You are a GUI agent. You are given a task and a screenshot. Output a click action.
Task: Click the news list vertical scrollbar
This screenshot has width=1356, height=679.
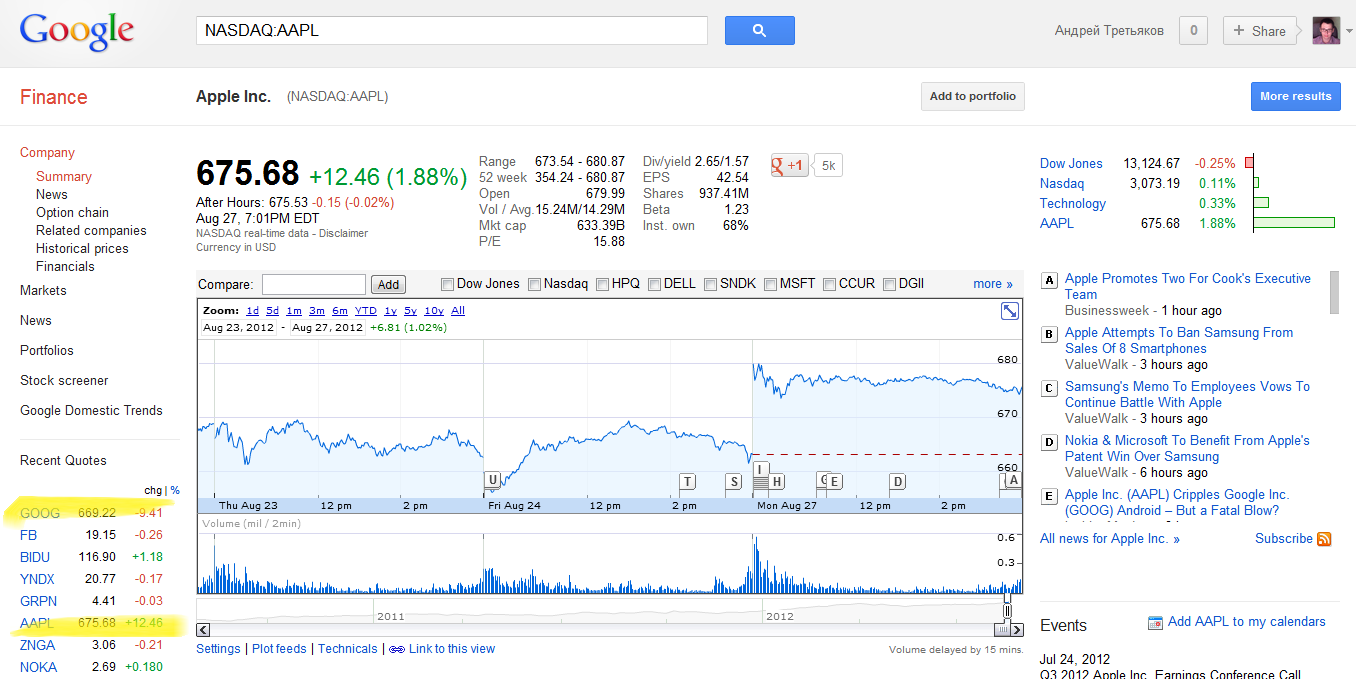pyautogui.click(x=1334, y=292)
